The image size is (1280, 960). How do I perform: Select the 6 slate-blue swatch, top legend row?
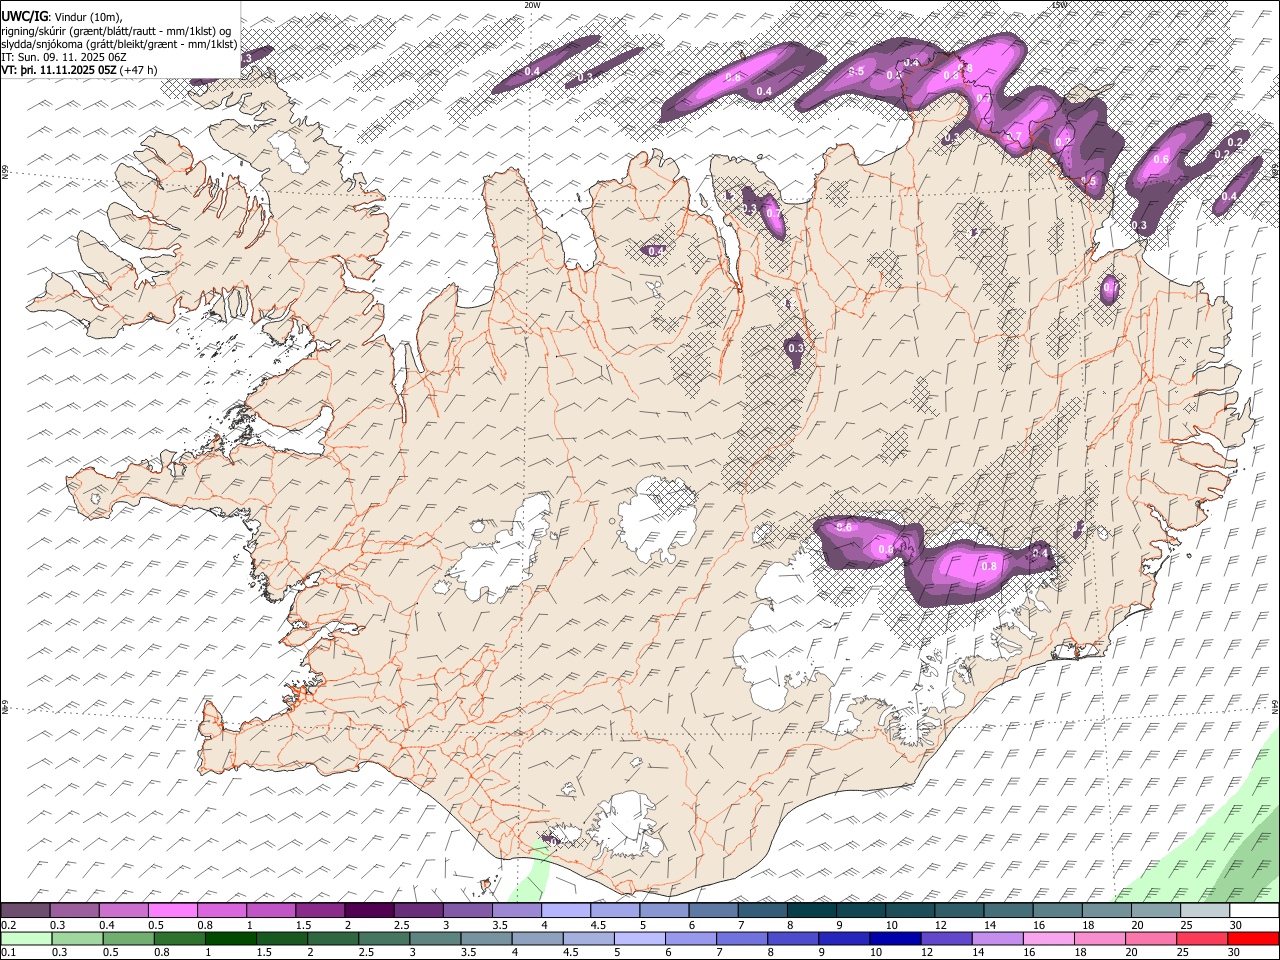[x=713, y=910]
